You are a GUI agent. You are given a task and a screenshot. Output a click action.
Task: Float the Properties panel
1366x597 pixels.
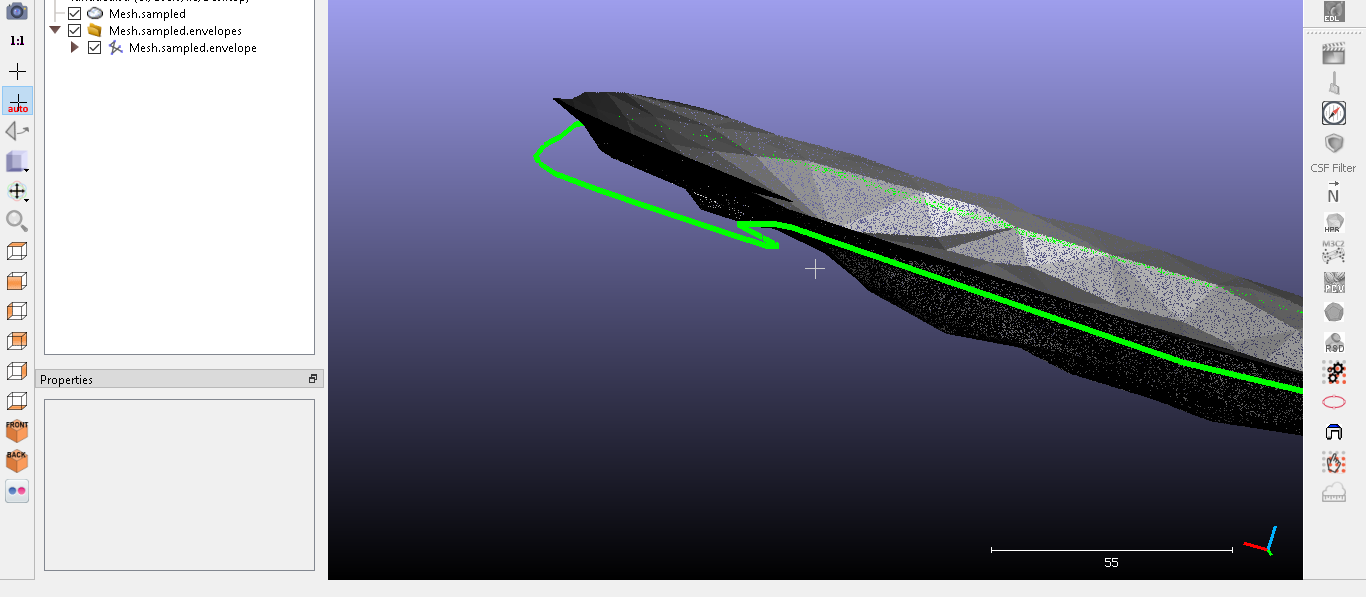click(x=313, y=380)
